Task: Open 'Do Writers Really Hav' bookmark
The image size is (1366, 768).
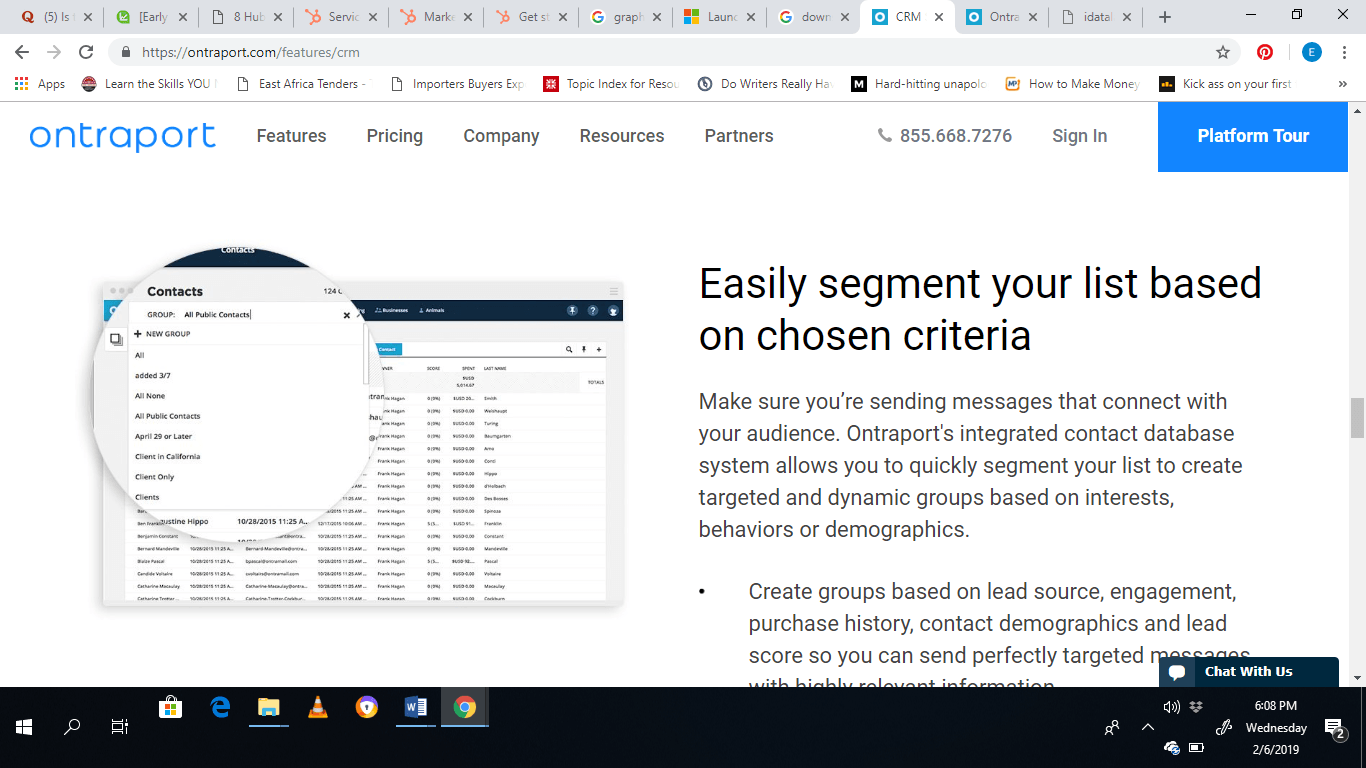Action: point(765,84)
